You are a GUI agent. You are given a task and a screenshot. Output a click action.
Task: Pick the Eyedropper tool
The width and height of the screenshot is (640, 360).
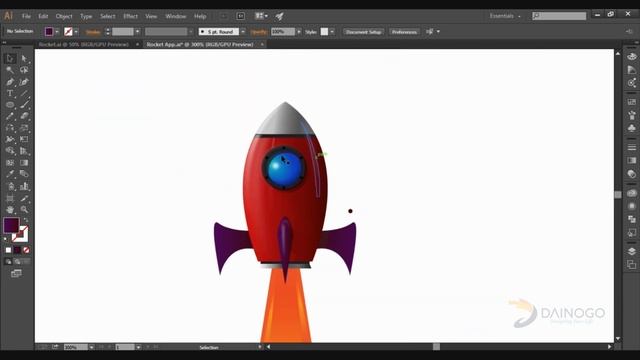(x=10, y=174)
